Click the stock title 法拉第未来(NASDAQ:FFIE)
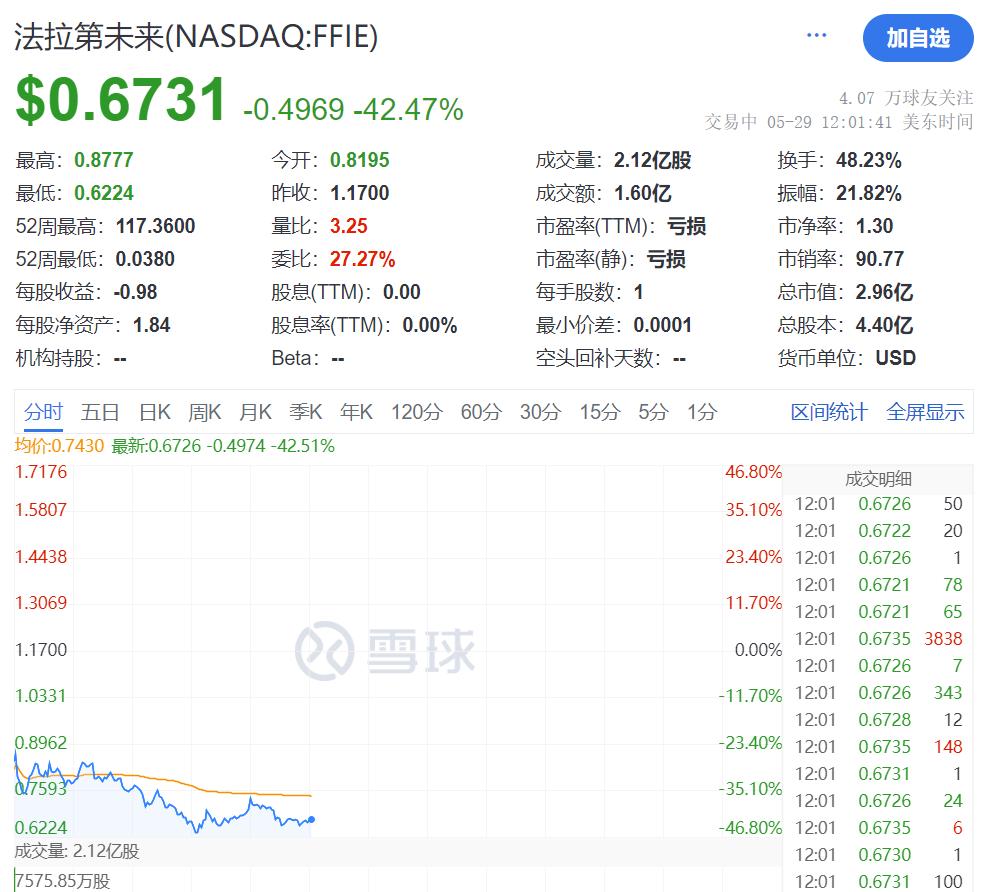 point(196,36)
